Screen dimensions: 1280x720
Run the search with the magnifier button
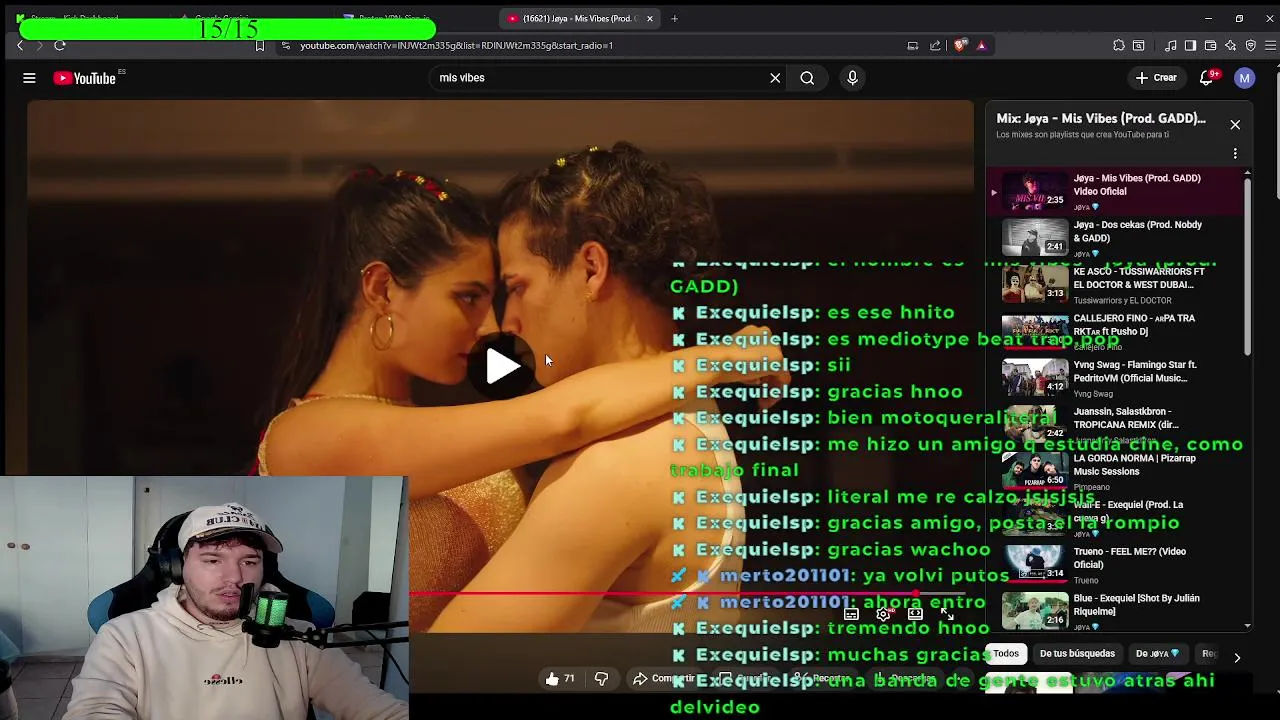point(807,78)
